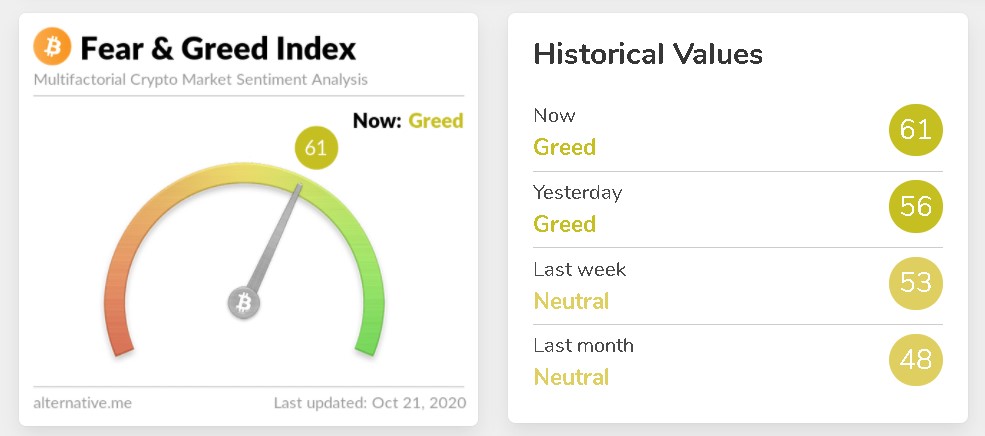This screenshot has width=985, height=436.
Task: Click the Multifactorial Crypto Market Sentiment subtitle
Action: click(x=201, y=79)
